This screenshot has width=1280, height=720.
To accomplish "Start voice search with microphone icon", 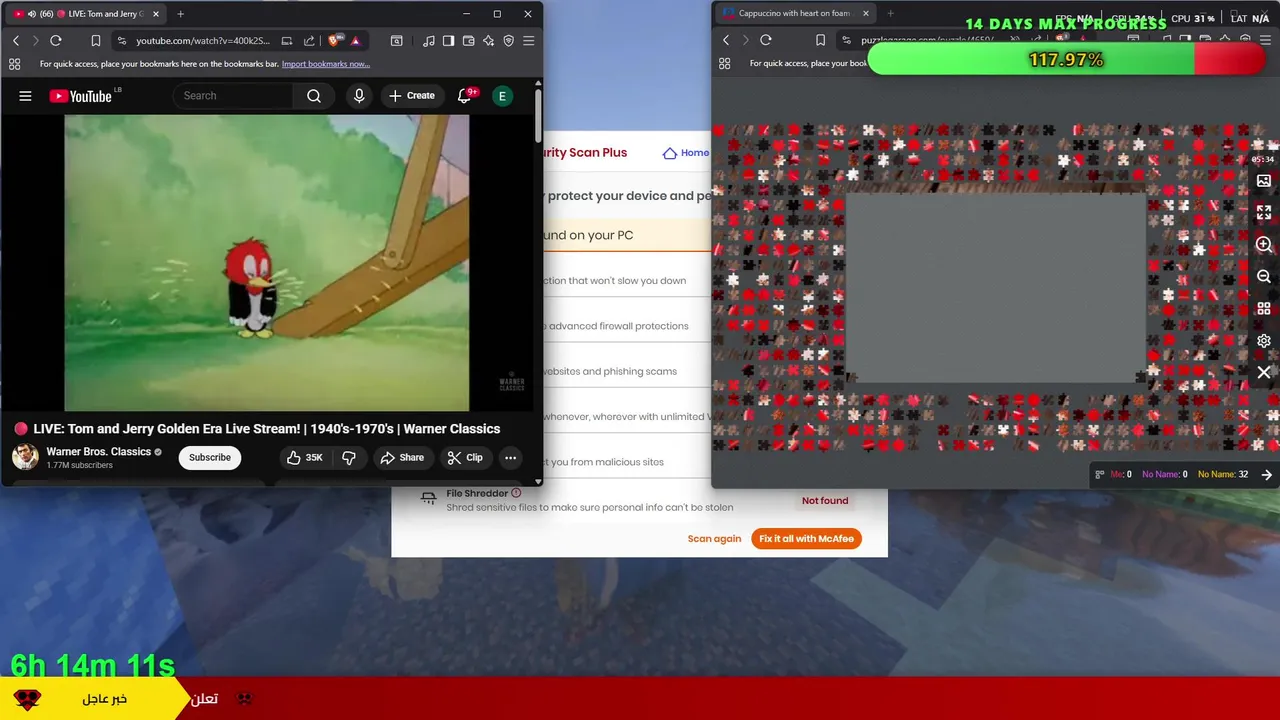I will (359, 96).
